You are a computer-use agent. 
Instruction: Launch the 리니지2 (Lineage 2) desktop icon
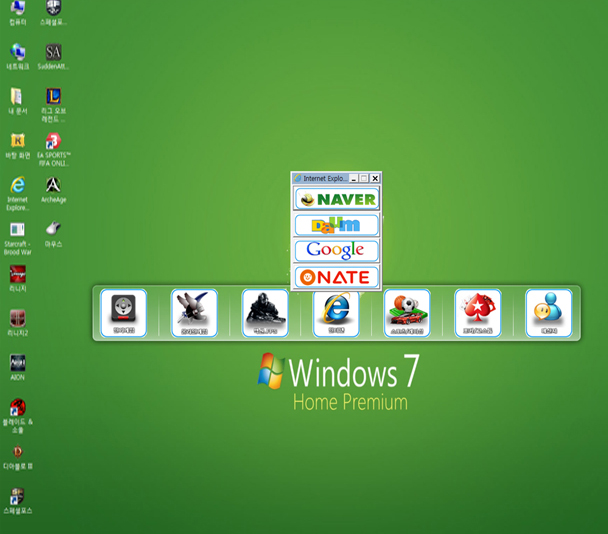(x=17, y=323)
